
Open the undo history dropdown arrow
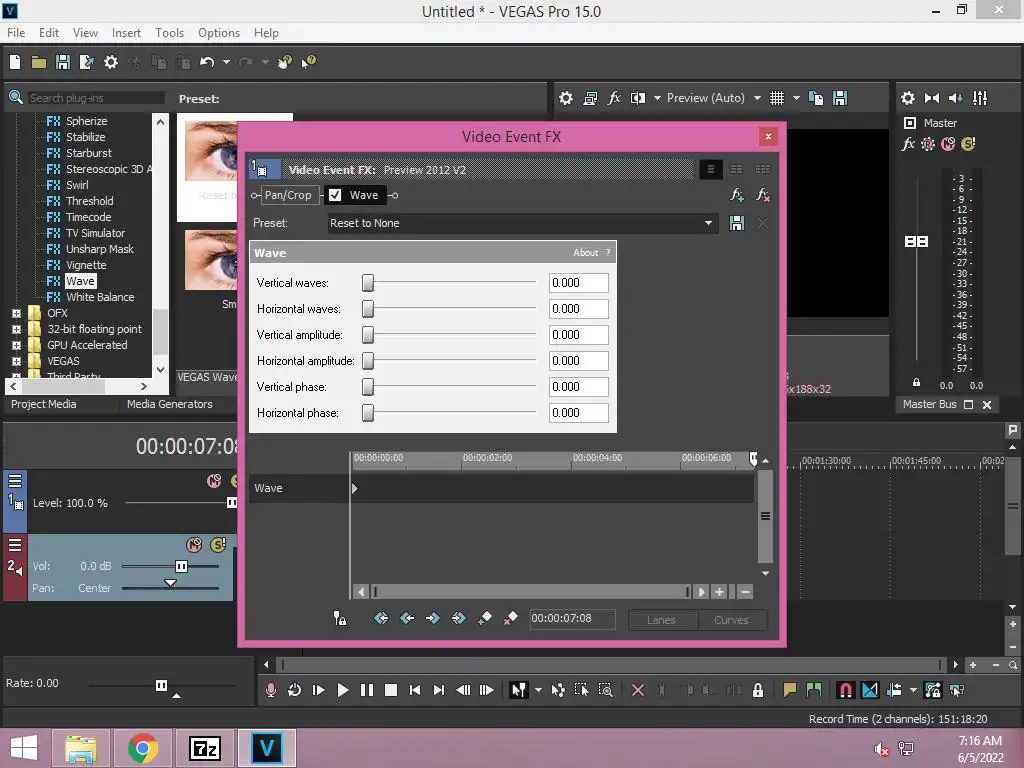[227, 62]
